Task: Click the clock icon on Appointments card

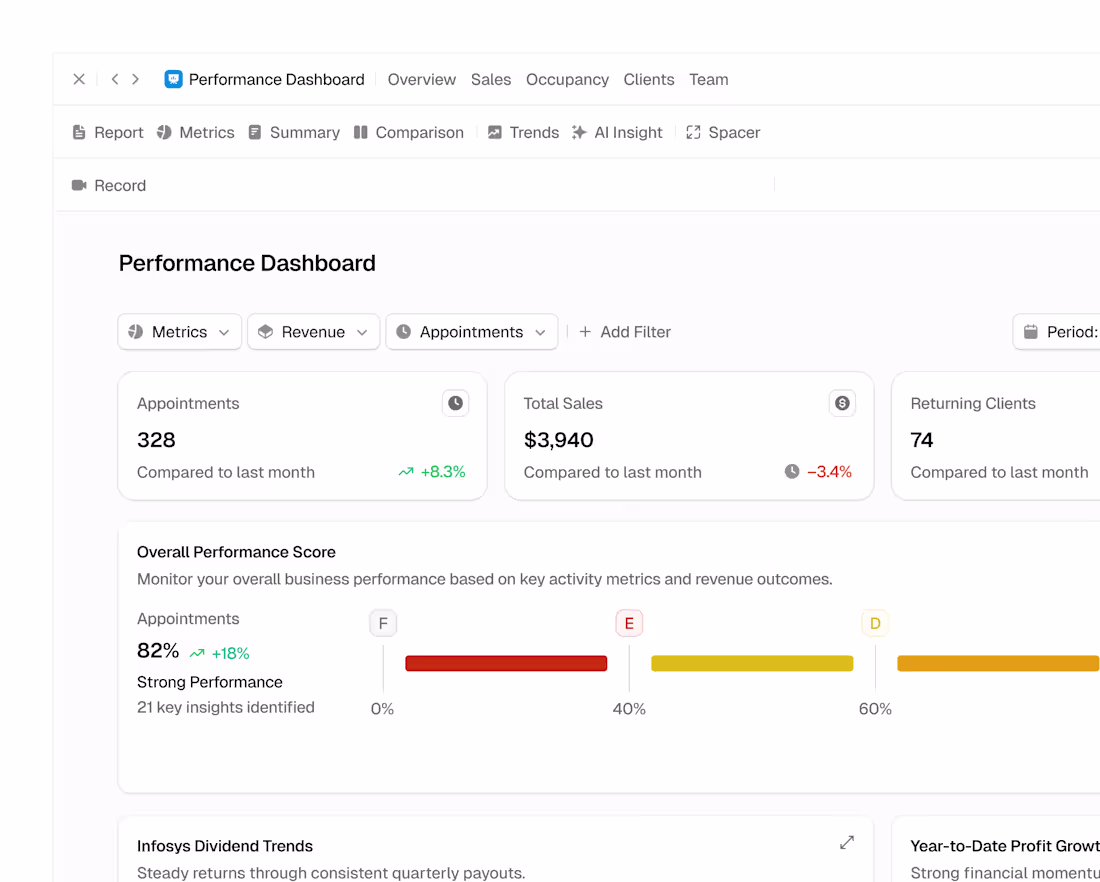Action: coord(455,403)
